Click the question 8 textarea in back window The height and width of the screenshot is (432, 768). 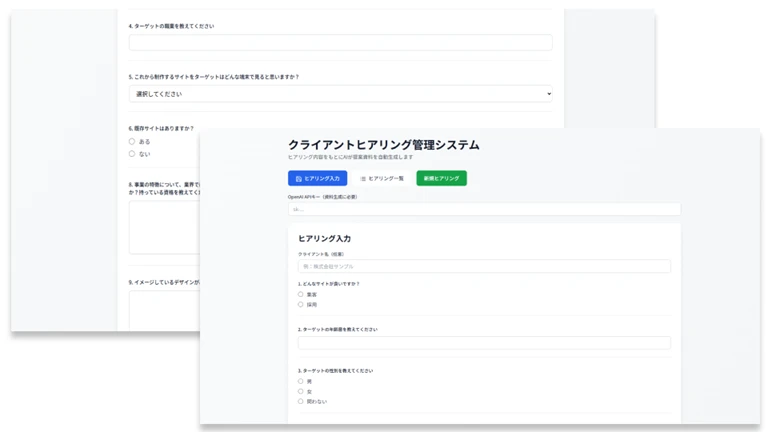click(164, 227)
